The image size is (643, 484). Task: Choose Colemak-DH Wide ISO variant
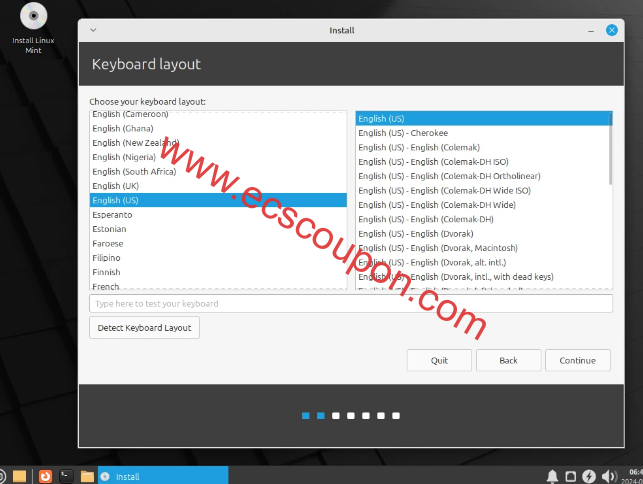(482, 190)
